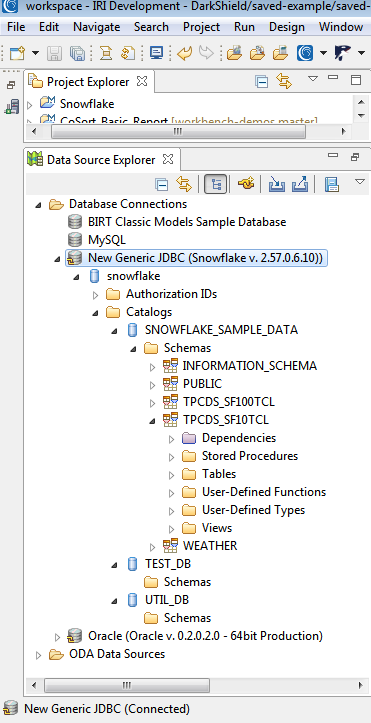Screen dimensions: 371x723
Task: Click Project Explorer horizontal scrollbar
Action: 178,131
